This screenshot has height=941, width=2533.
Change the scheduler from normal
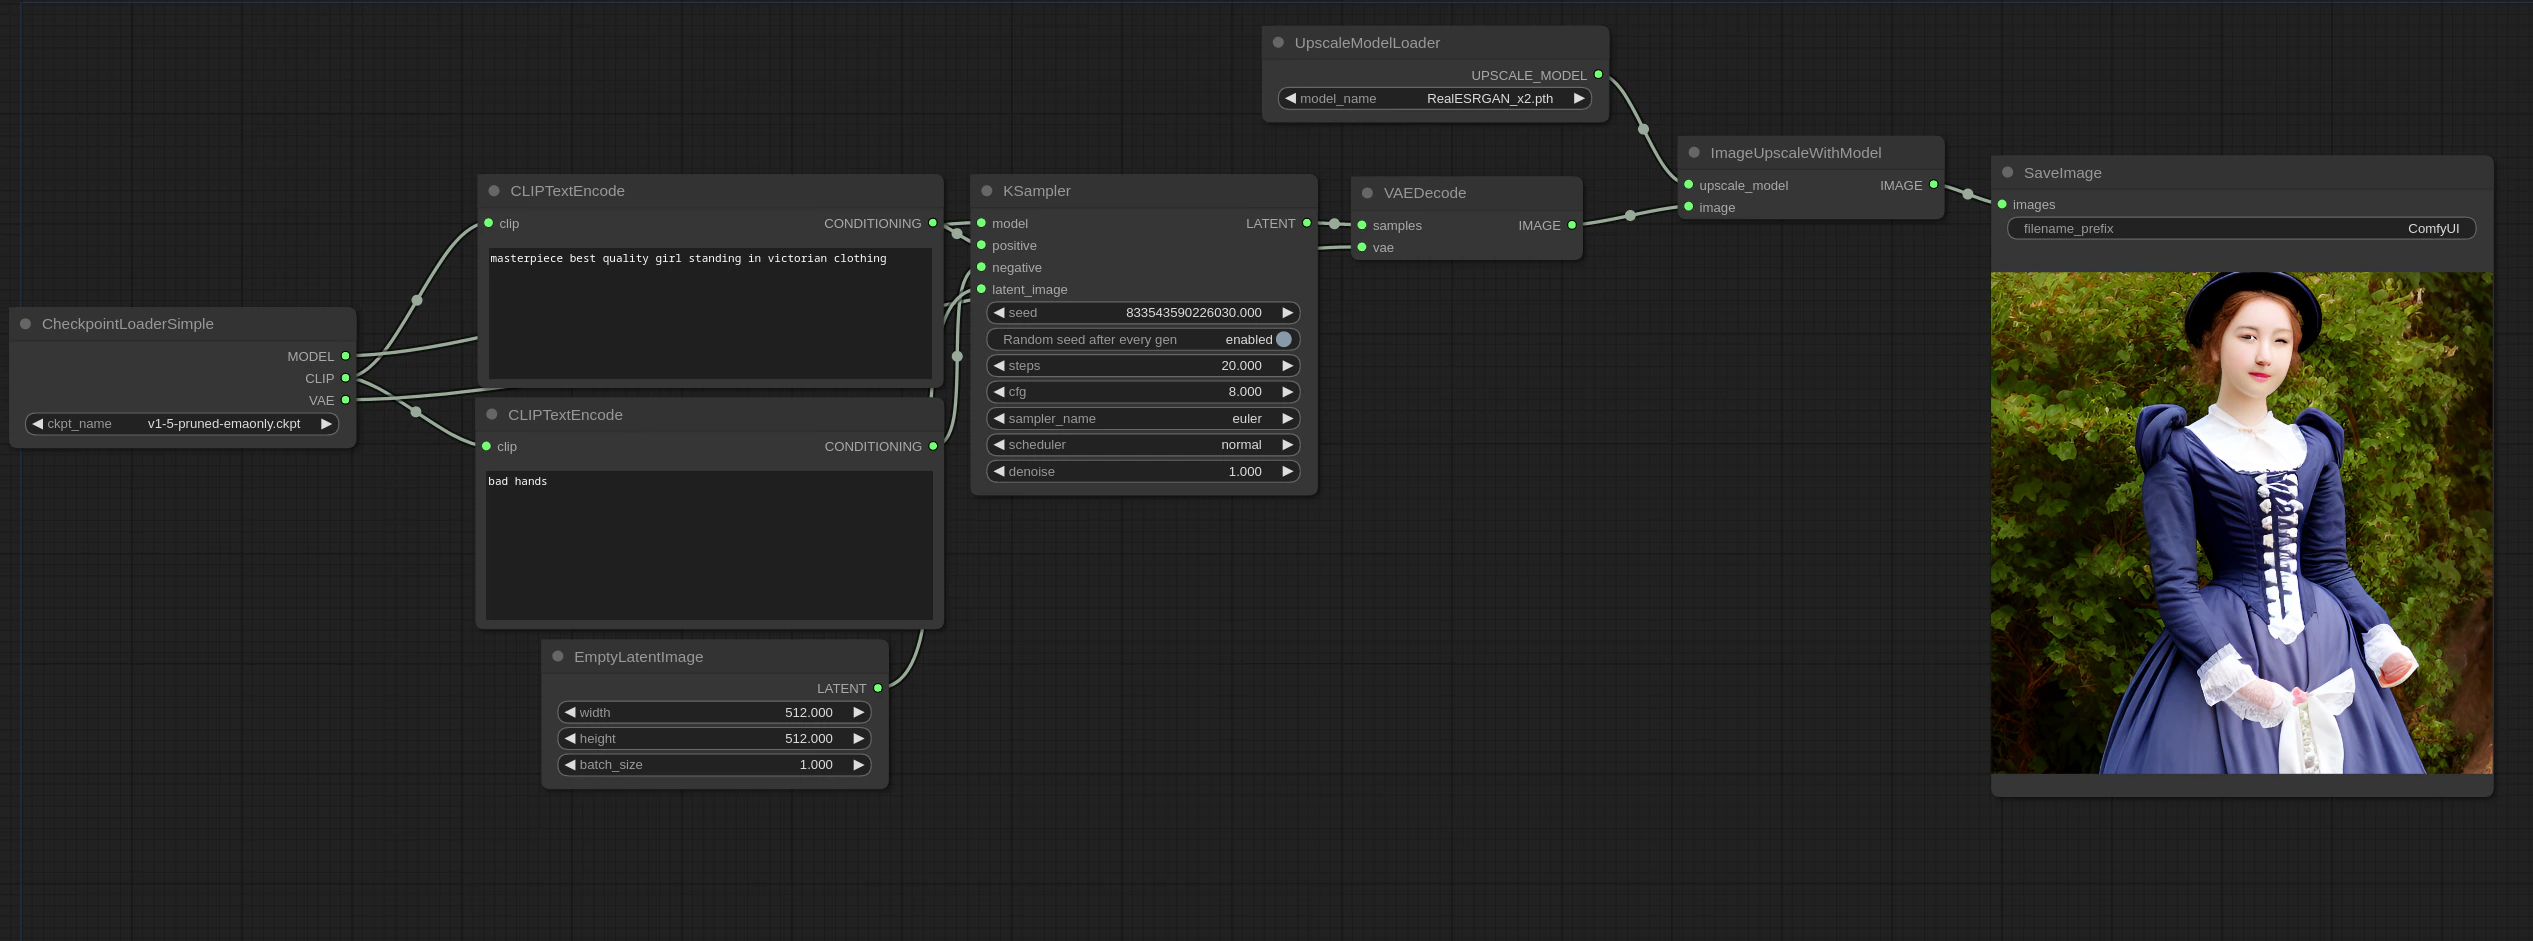tap(1288, 444)
